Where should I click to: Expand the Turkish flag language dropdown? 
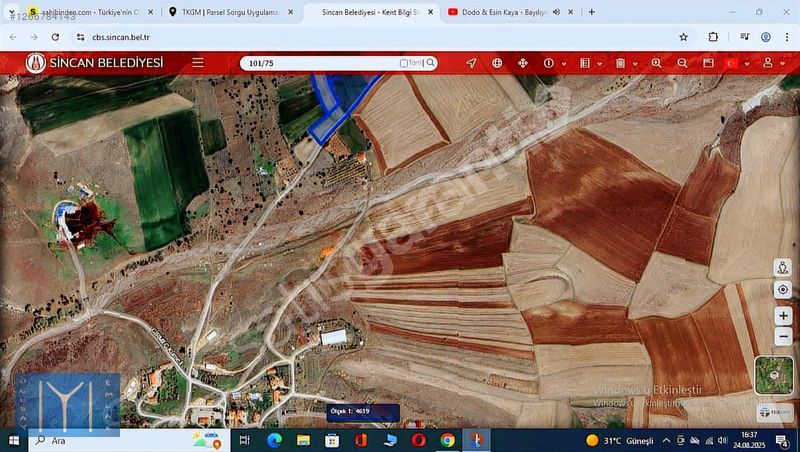coord(747,63)
